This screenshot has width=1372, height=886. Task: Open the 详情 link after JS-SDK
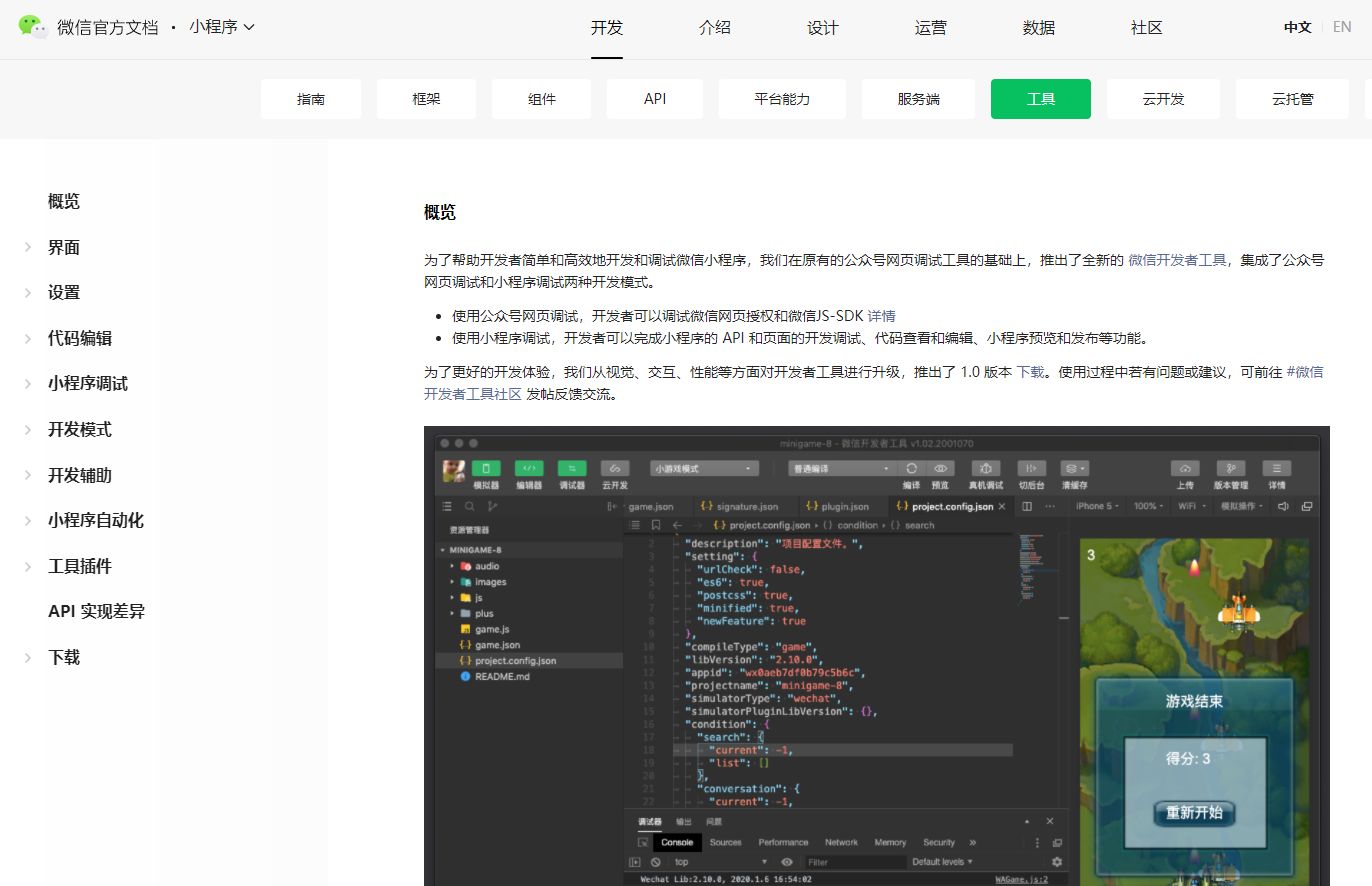tap(881, 316)
